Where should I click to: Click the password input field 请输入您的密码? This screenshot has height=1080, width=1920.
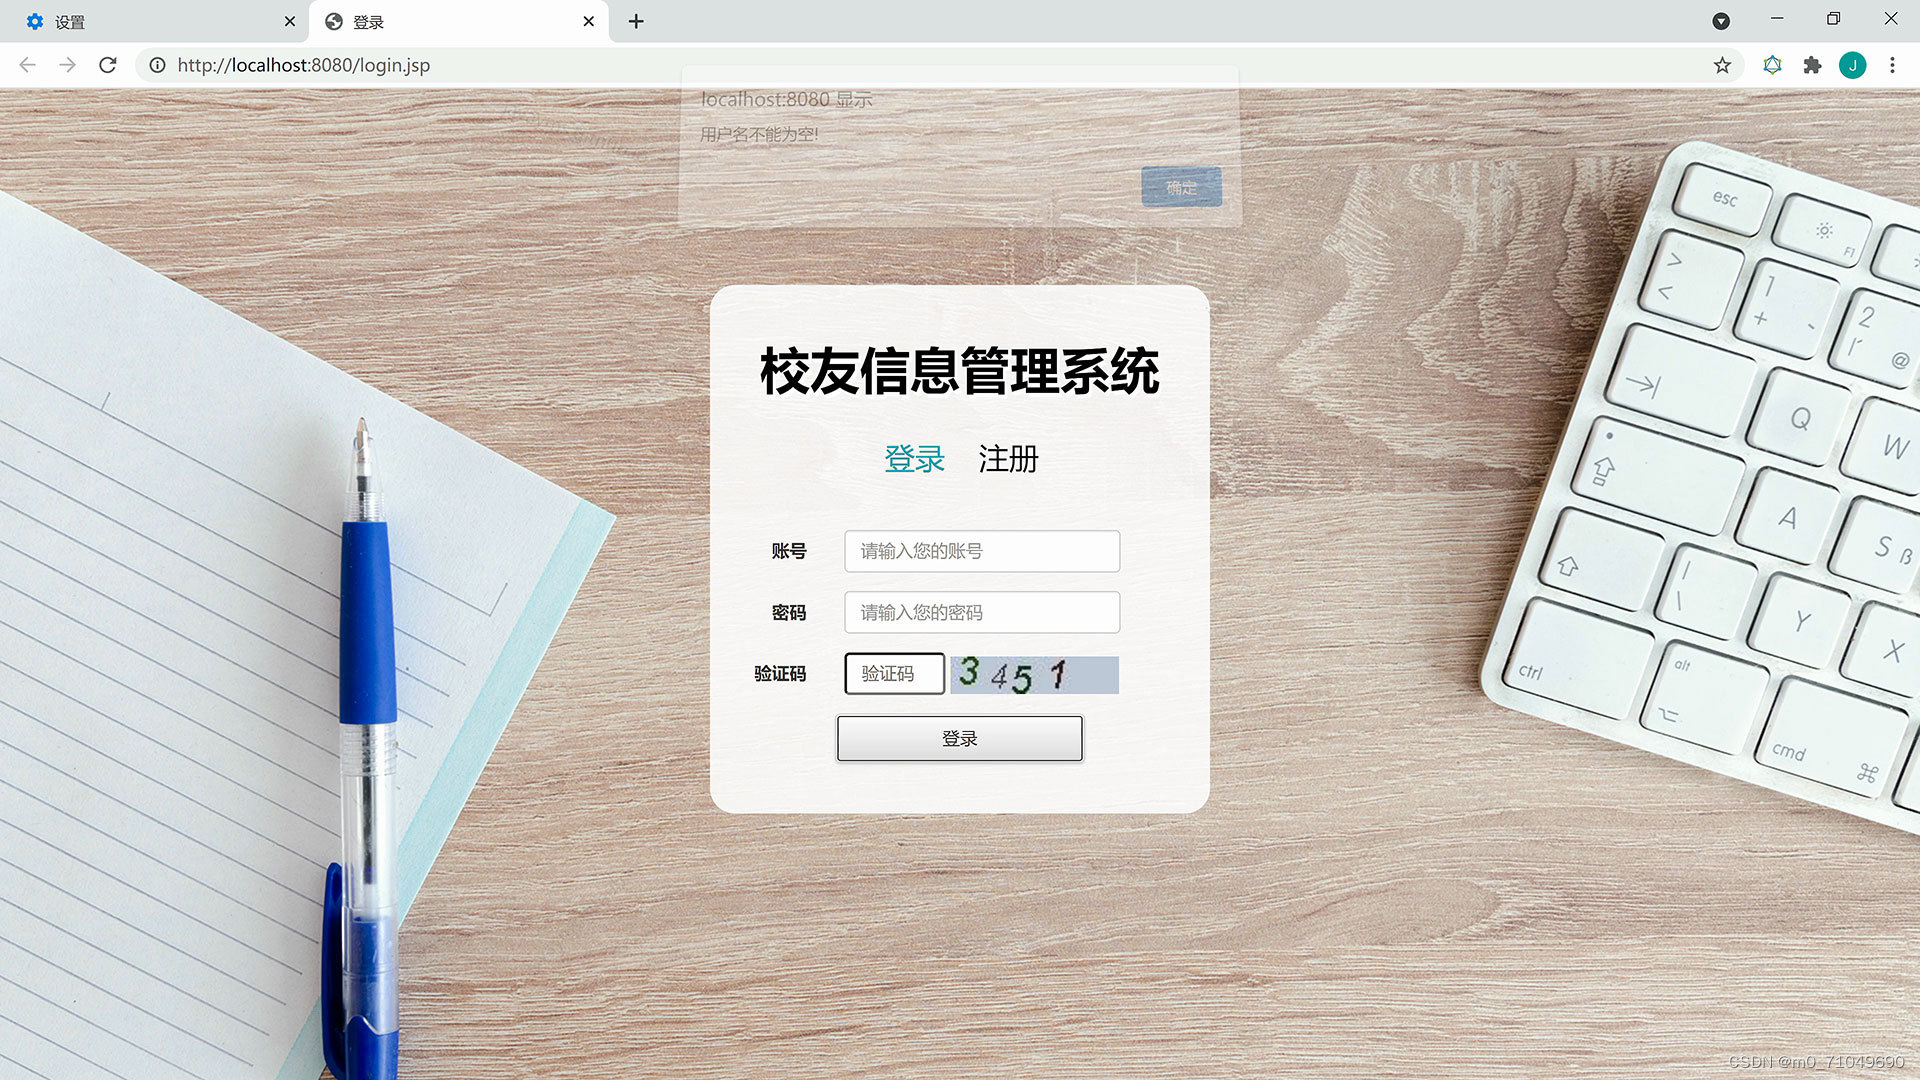(x=981, y=612)
